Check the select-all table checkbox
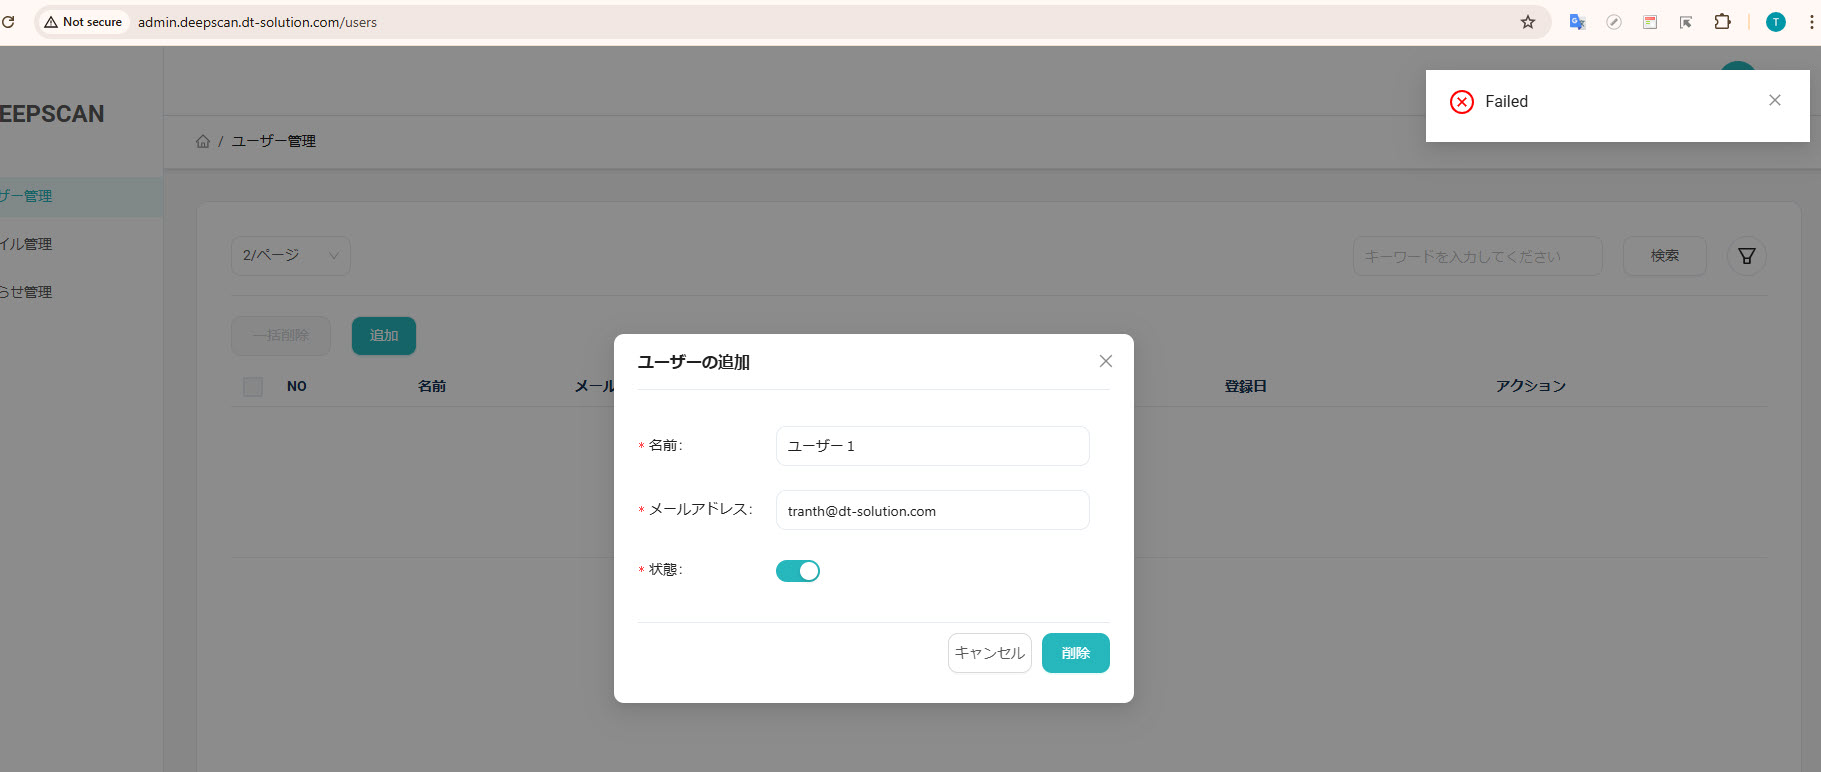Screen dimensions: 1821x772 point(253,387)
